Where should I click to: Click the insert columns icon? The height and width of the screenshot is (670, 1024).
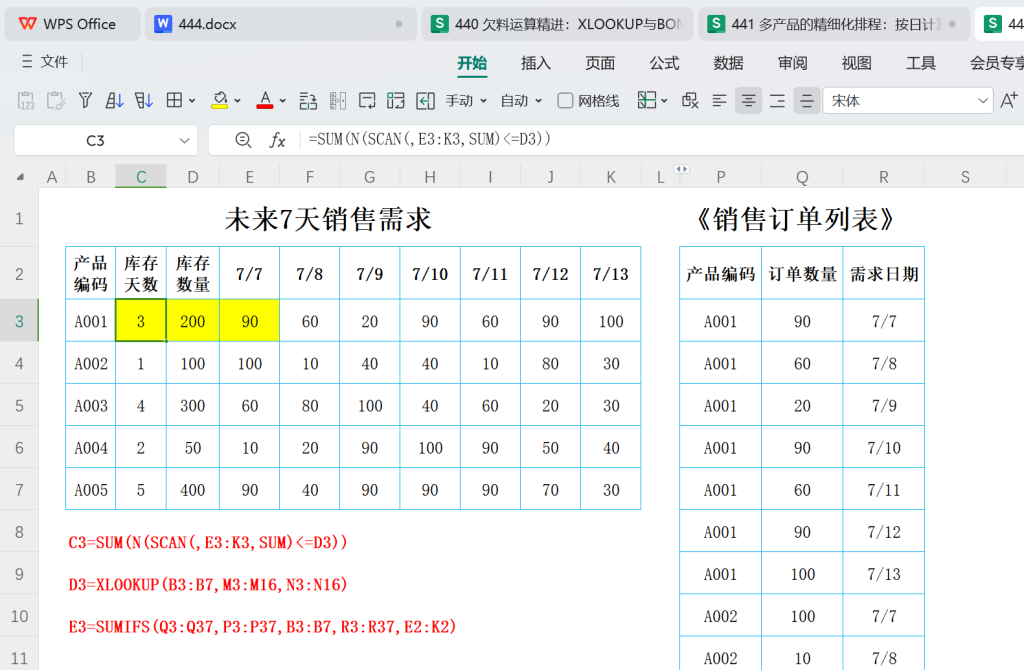[338, 101]
